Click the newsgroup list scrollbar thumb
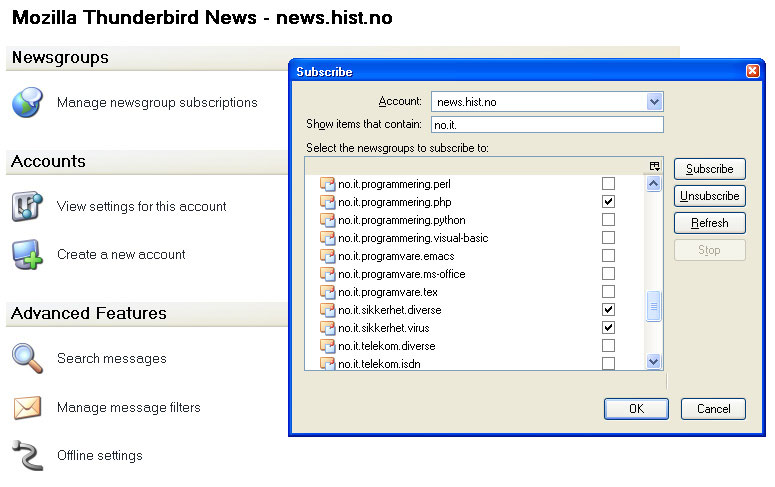Viewport: 775px width, 487px height. point(653,307)
